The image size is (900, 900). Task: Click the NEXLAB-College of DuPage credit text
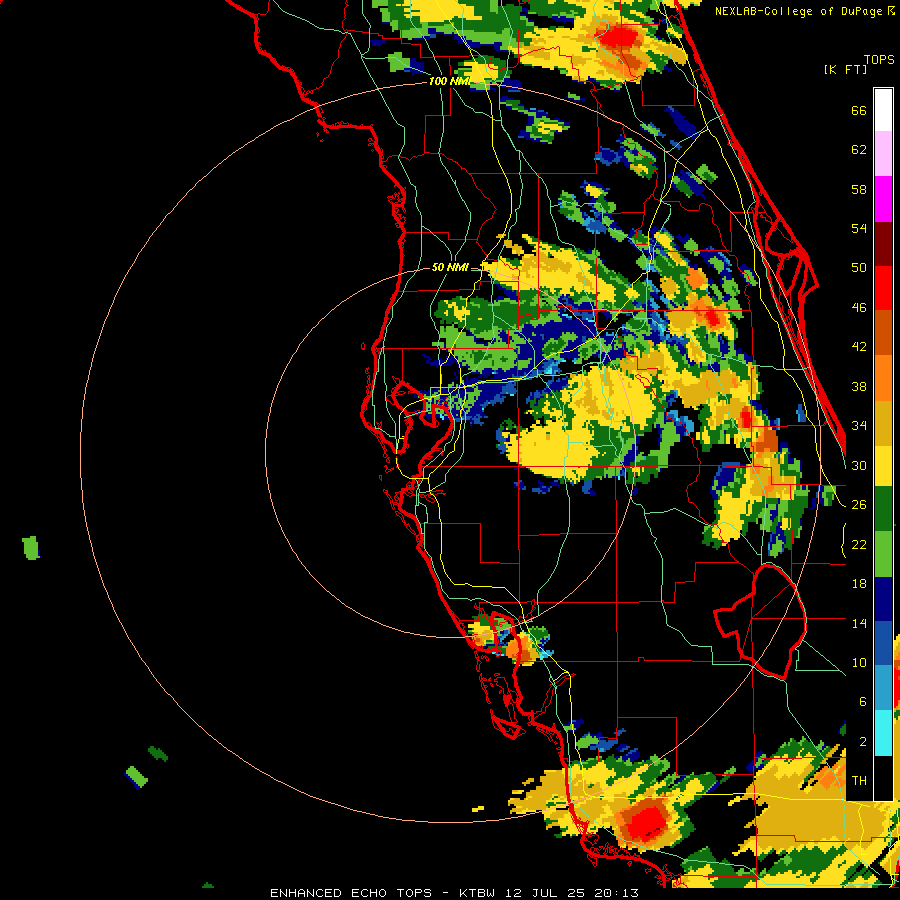coord(804,11)
